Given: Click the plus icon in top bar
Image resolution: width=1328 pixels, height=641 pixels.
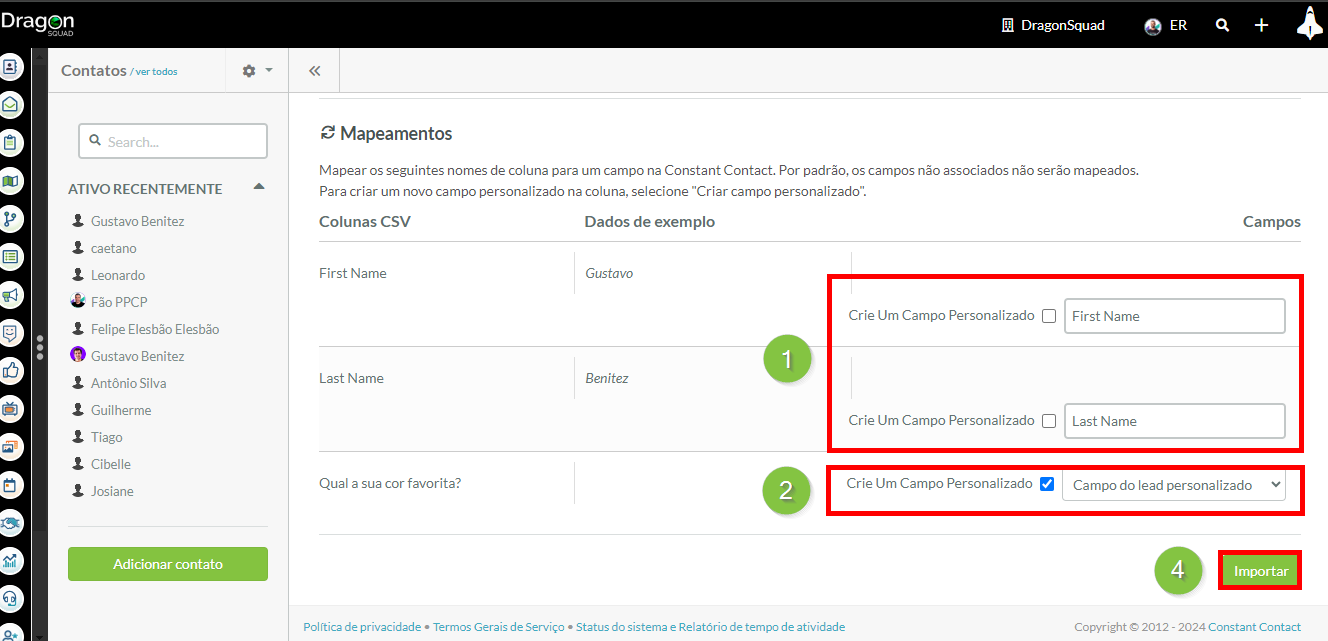Looking at the screenshot, I should pyautogui.click(x=1262, y=26).
